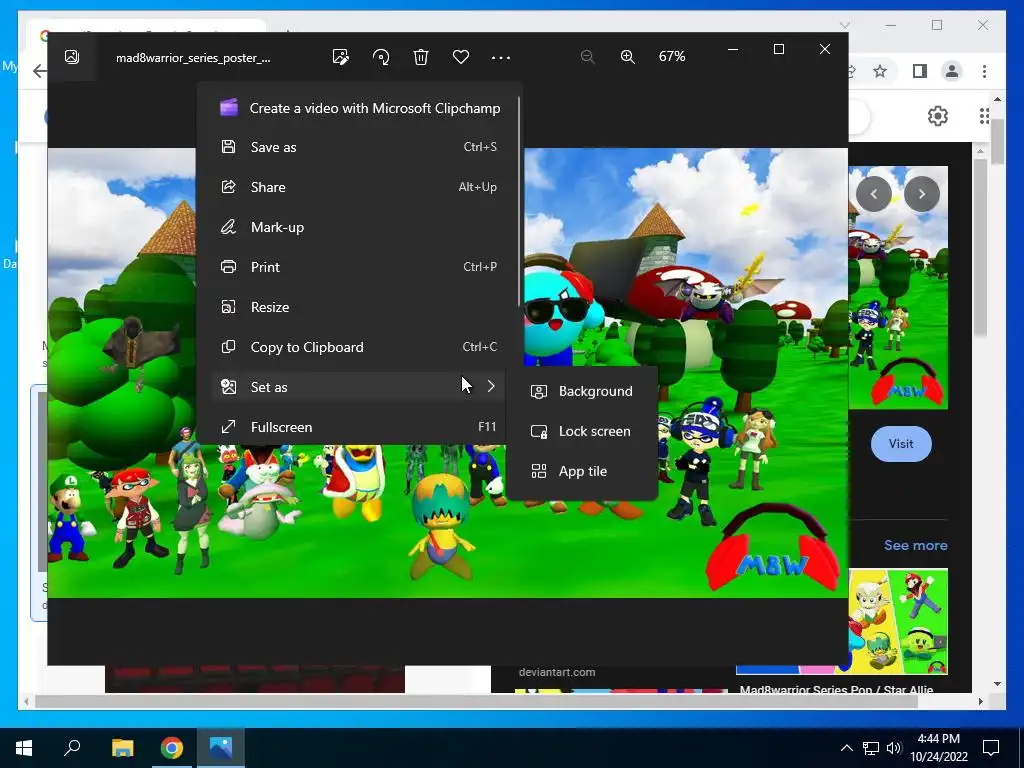Image resolution: width=1024 pixels, height=768 pixels.
Task: Click the printer icon in the menu
Action: click(x=228, y=266)
